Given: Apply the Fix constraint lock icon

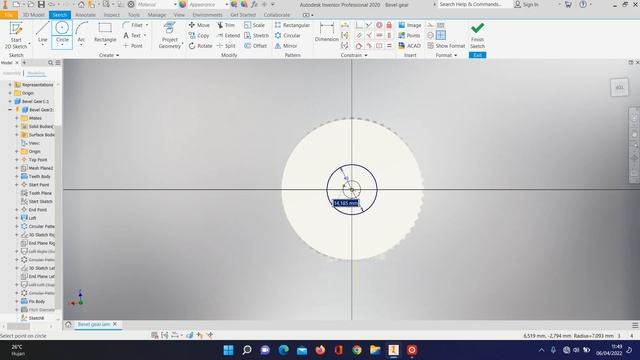Looking at the screenshot, I should tap(389, 25).
